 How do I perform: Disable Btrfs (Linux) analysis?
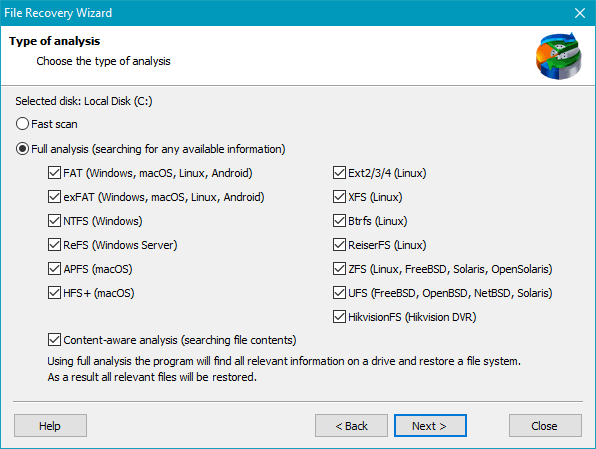(339, 221)
